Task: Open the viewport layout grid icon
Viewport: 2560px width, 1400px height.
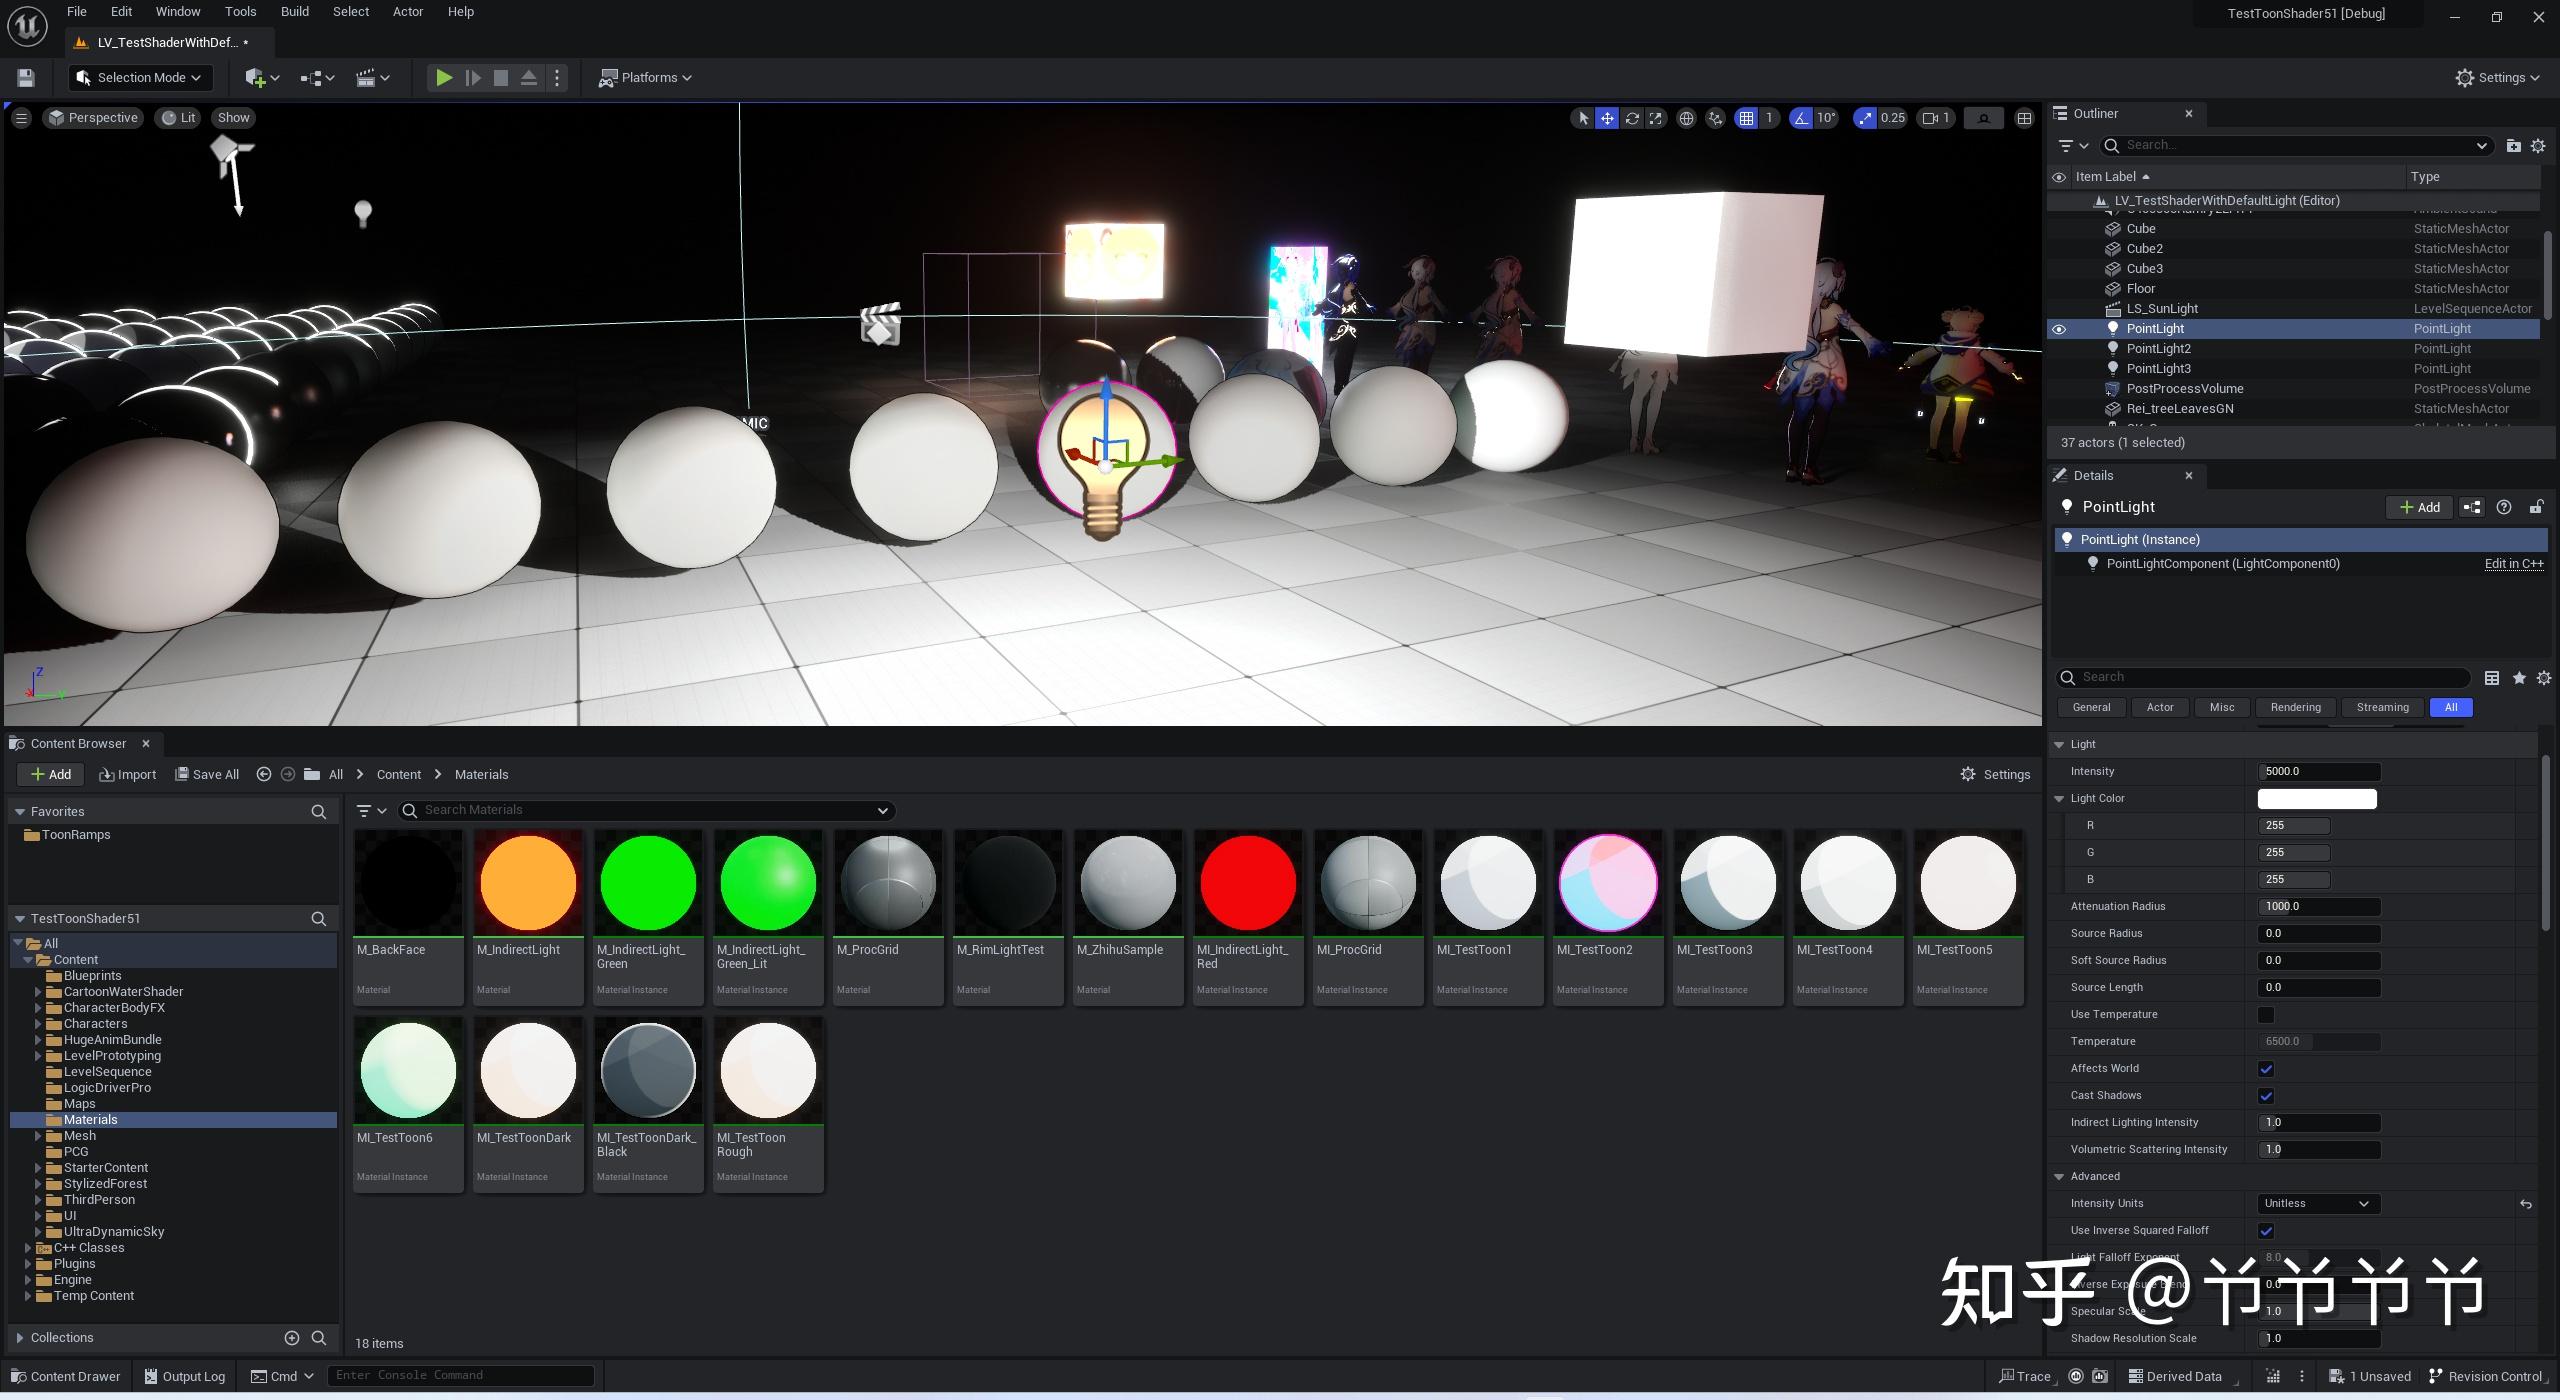Action: pyautogui.click(x=2024, y=118)
